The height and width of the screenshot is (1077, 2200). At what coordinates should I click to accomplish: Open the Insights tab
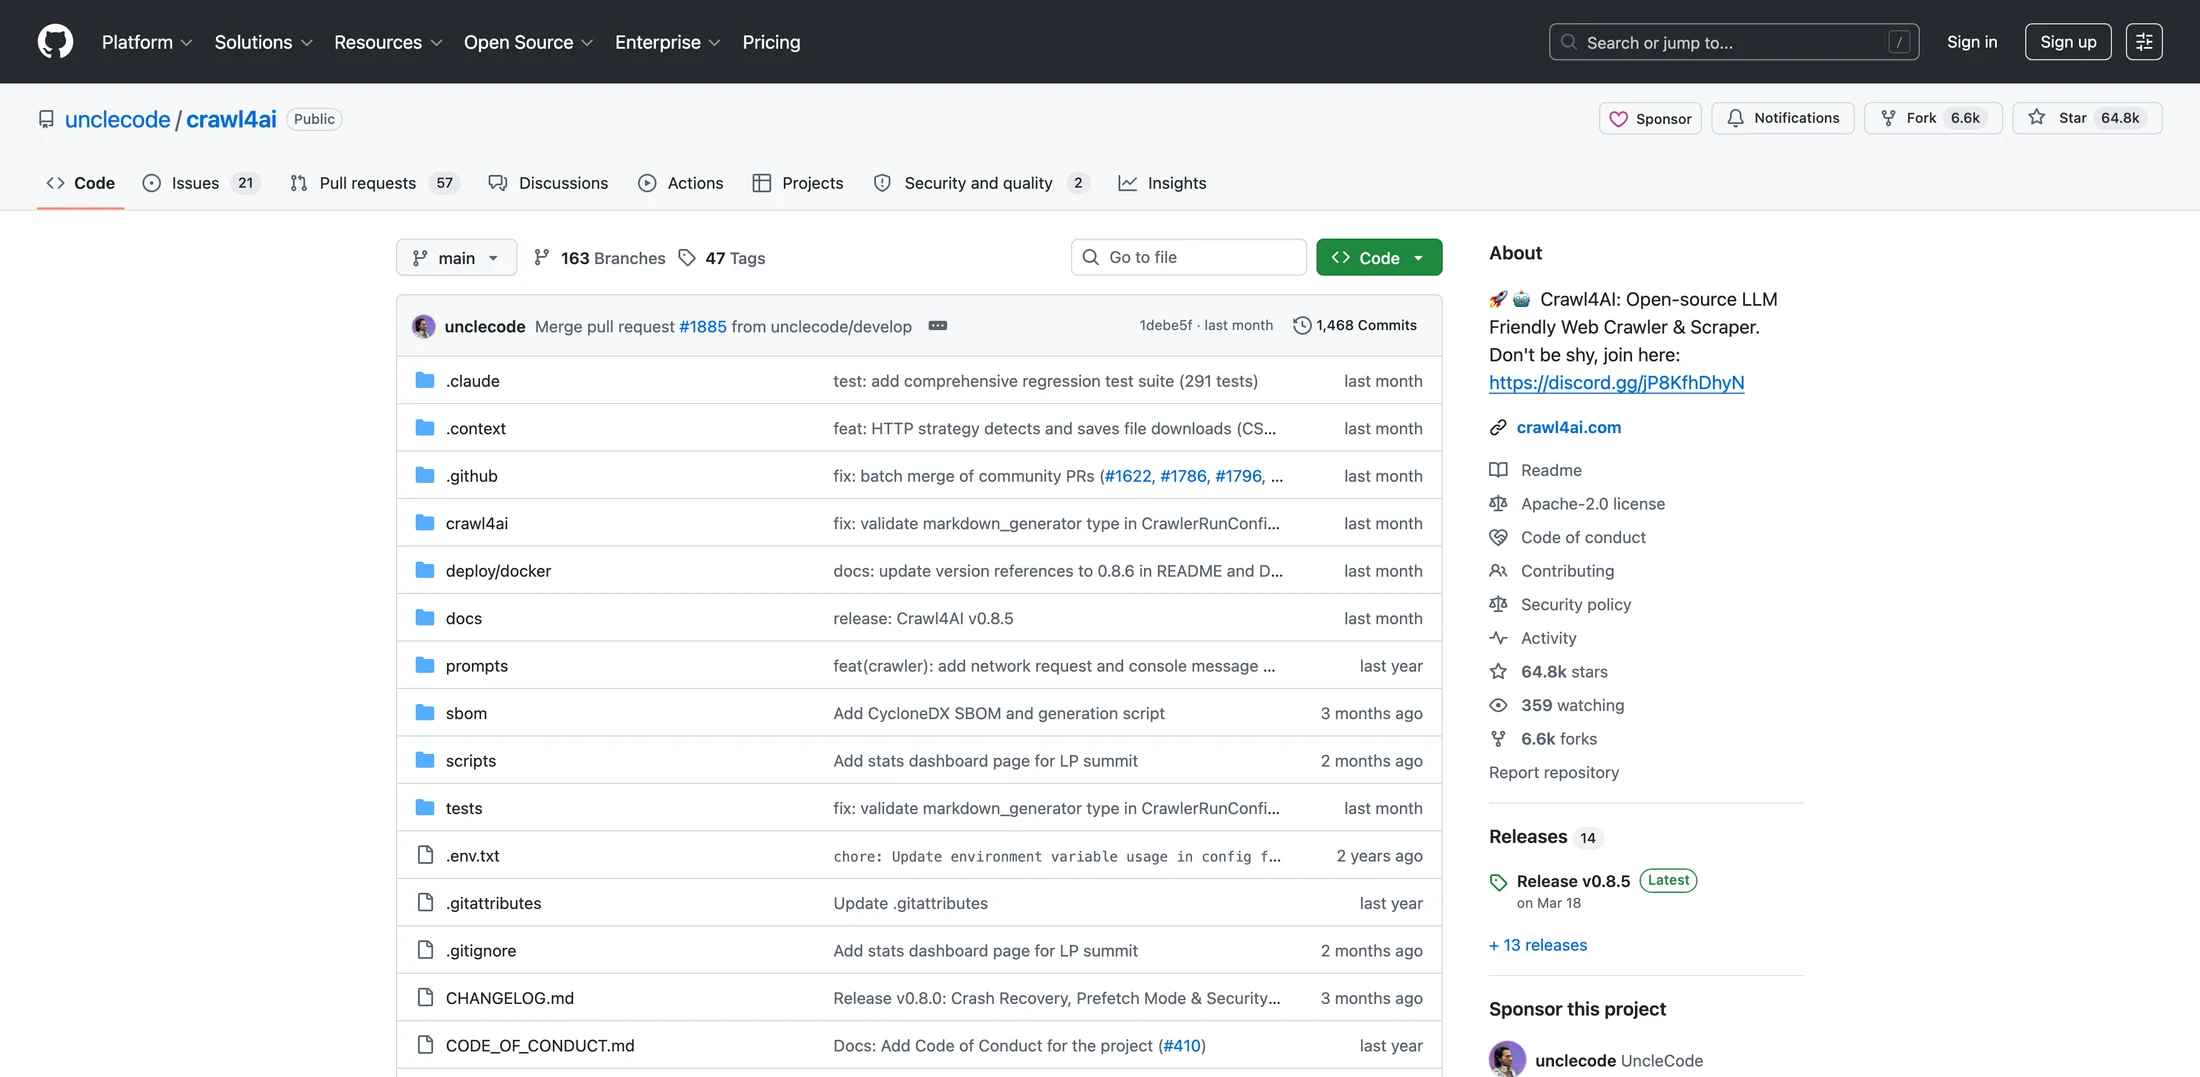1162,183
